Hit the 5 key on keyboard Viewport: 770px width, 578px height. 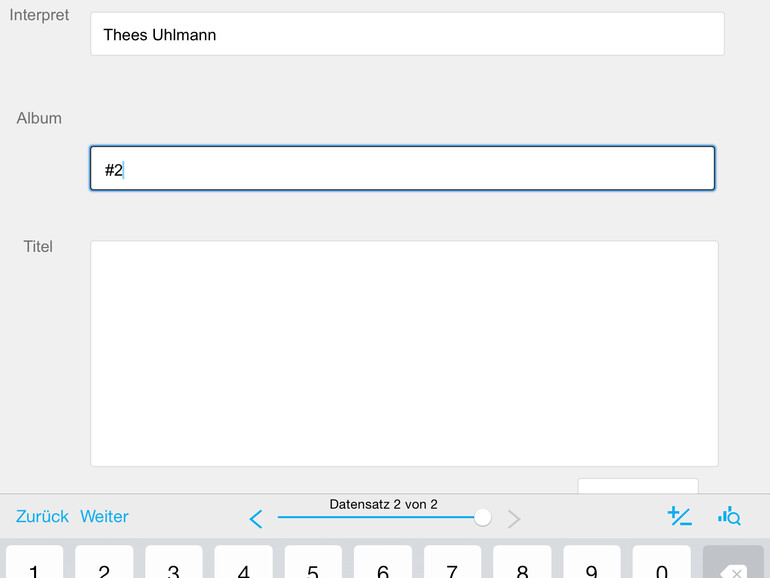coord(313,564)
